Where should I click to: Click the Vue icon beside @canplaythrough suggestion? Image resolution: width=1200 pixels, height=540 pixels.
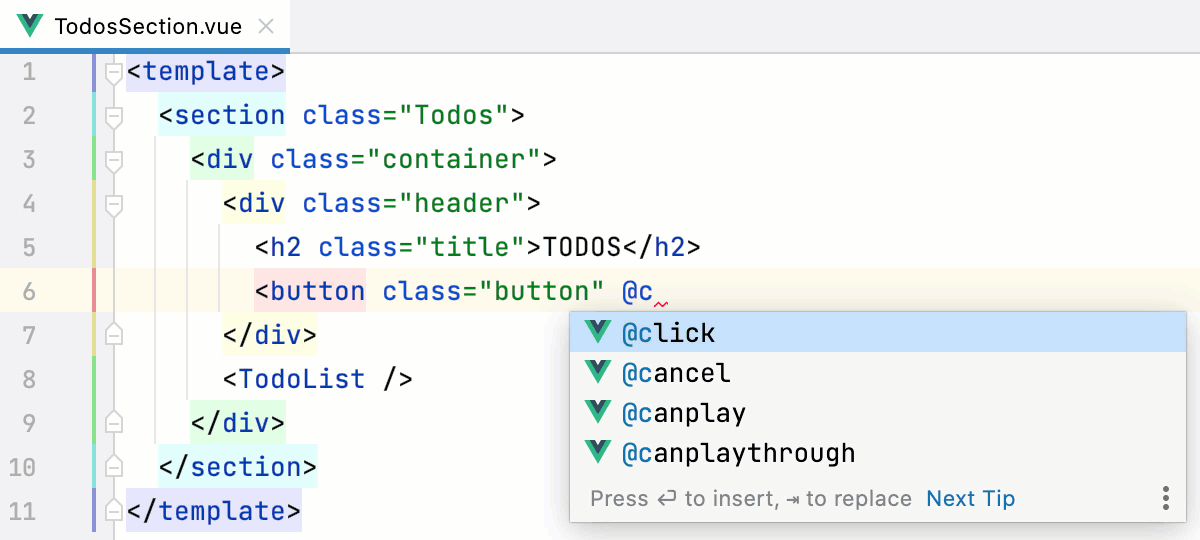click(598, 453)
